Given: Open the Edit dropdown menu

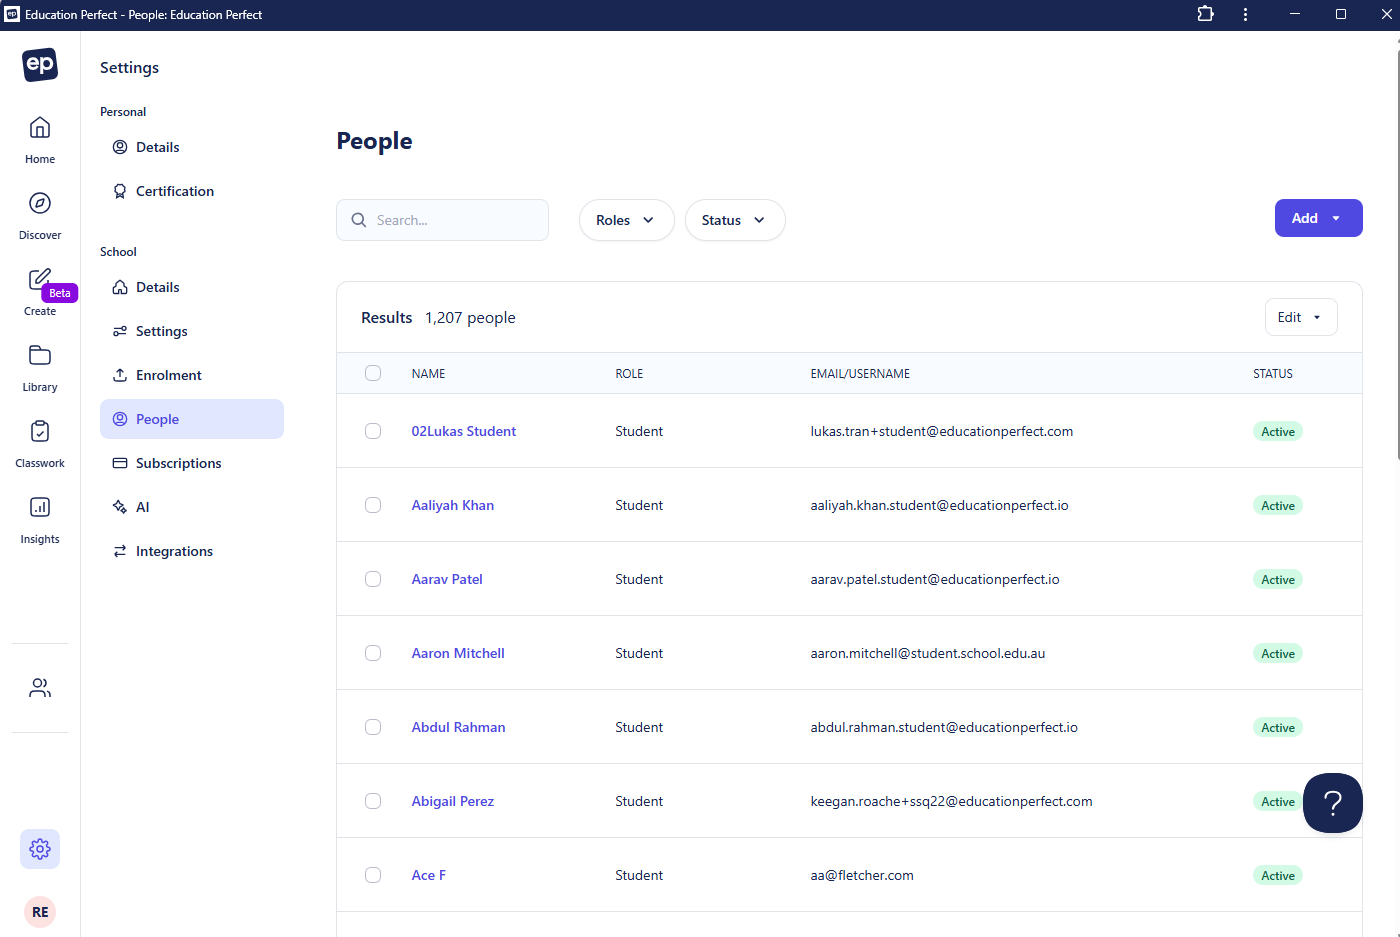Looking at the screenshot, I should (1301, 317).
